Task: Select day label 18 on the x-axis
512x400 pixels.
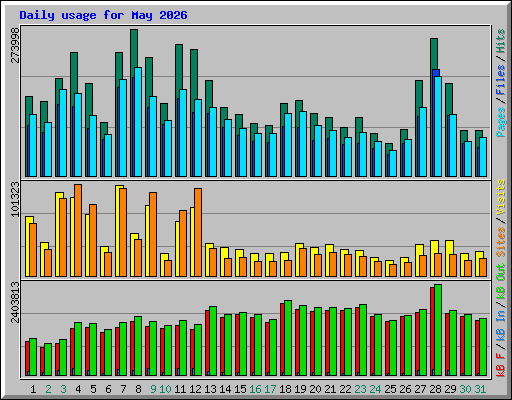Action: 285,389
